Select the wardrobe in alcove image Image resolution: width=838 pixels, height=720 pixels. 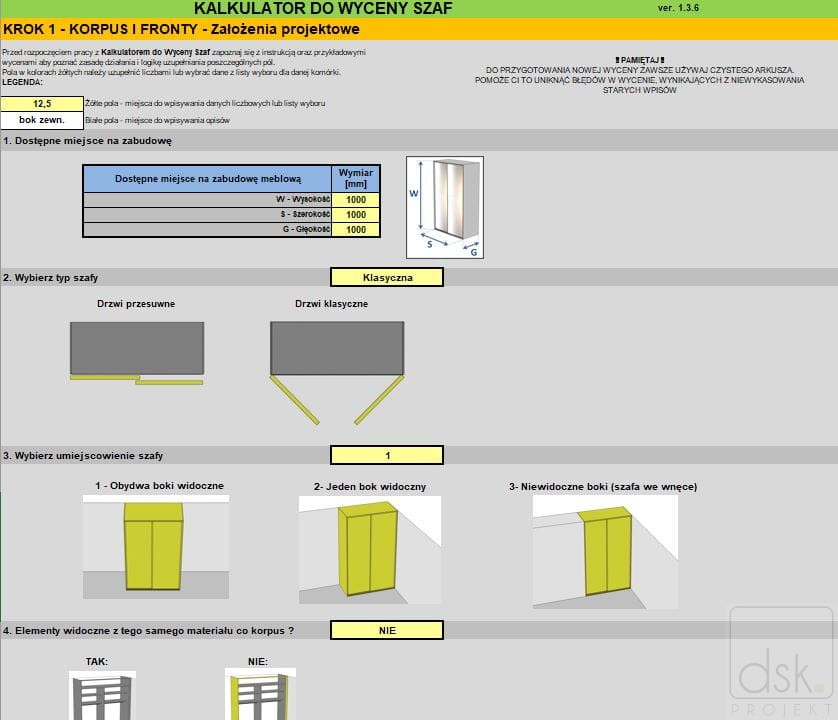coord(605,551)
